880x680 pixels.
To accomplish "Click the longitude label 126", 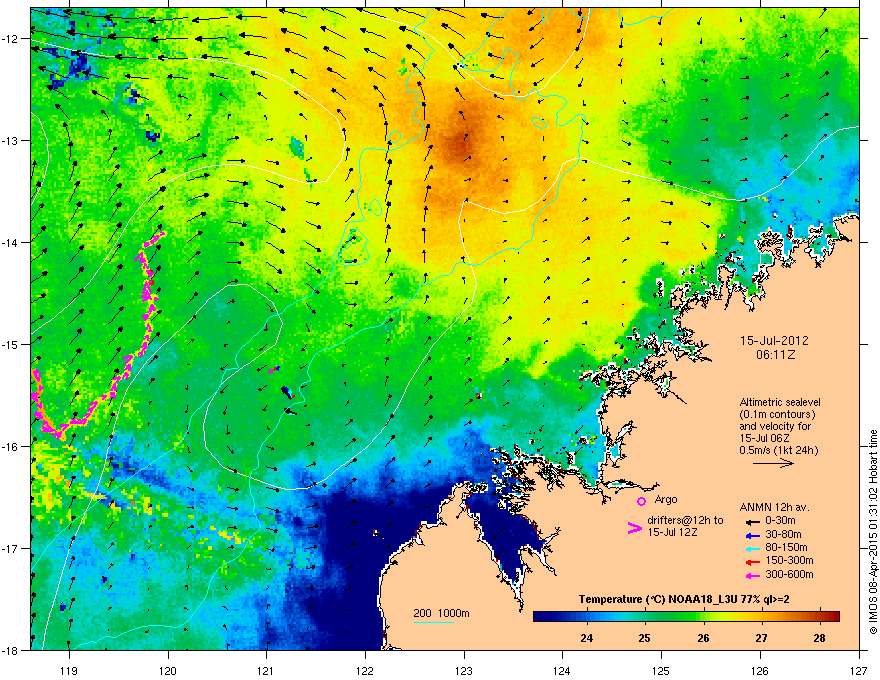I will [x=760, y=670].
